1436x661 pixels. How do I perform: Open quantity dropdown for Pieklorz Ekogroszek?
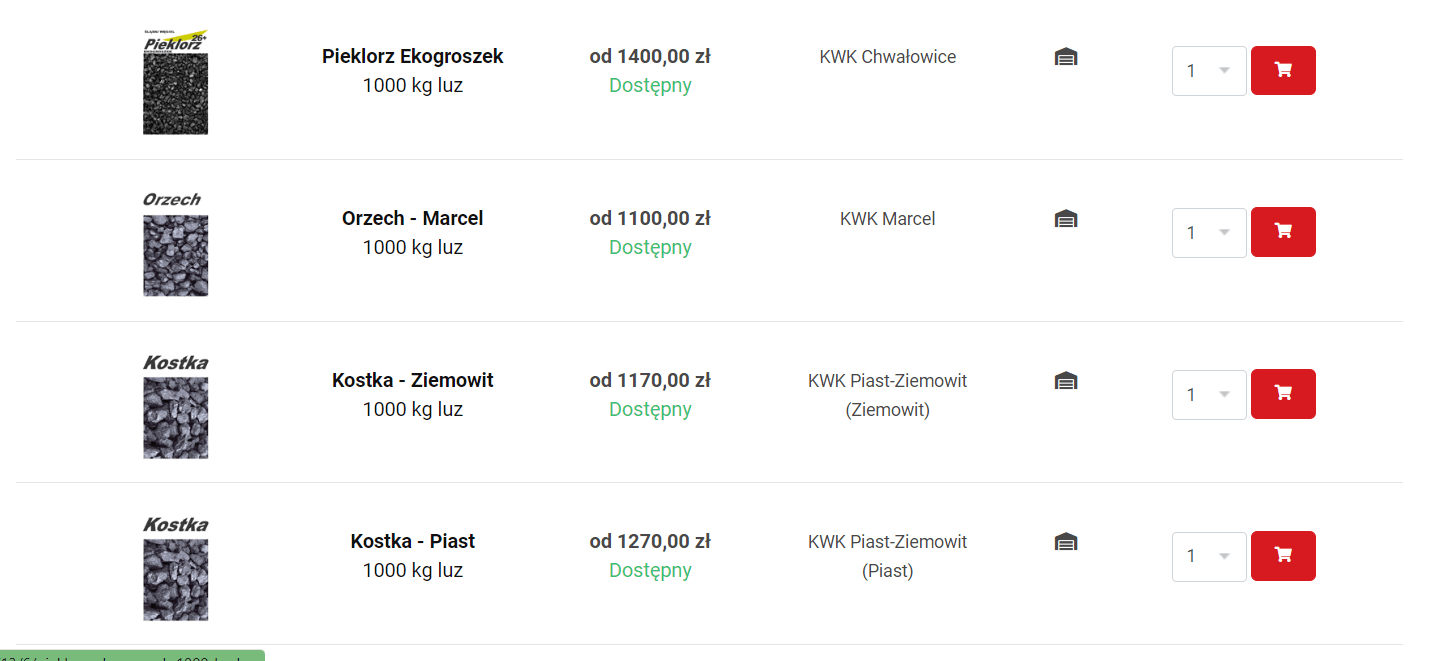click(1209, 71)
